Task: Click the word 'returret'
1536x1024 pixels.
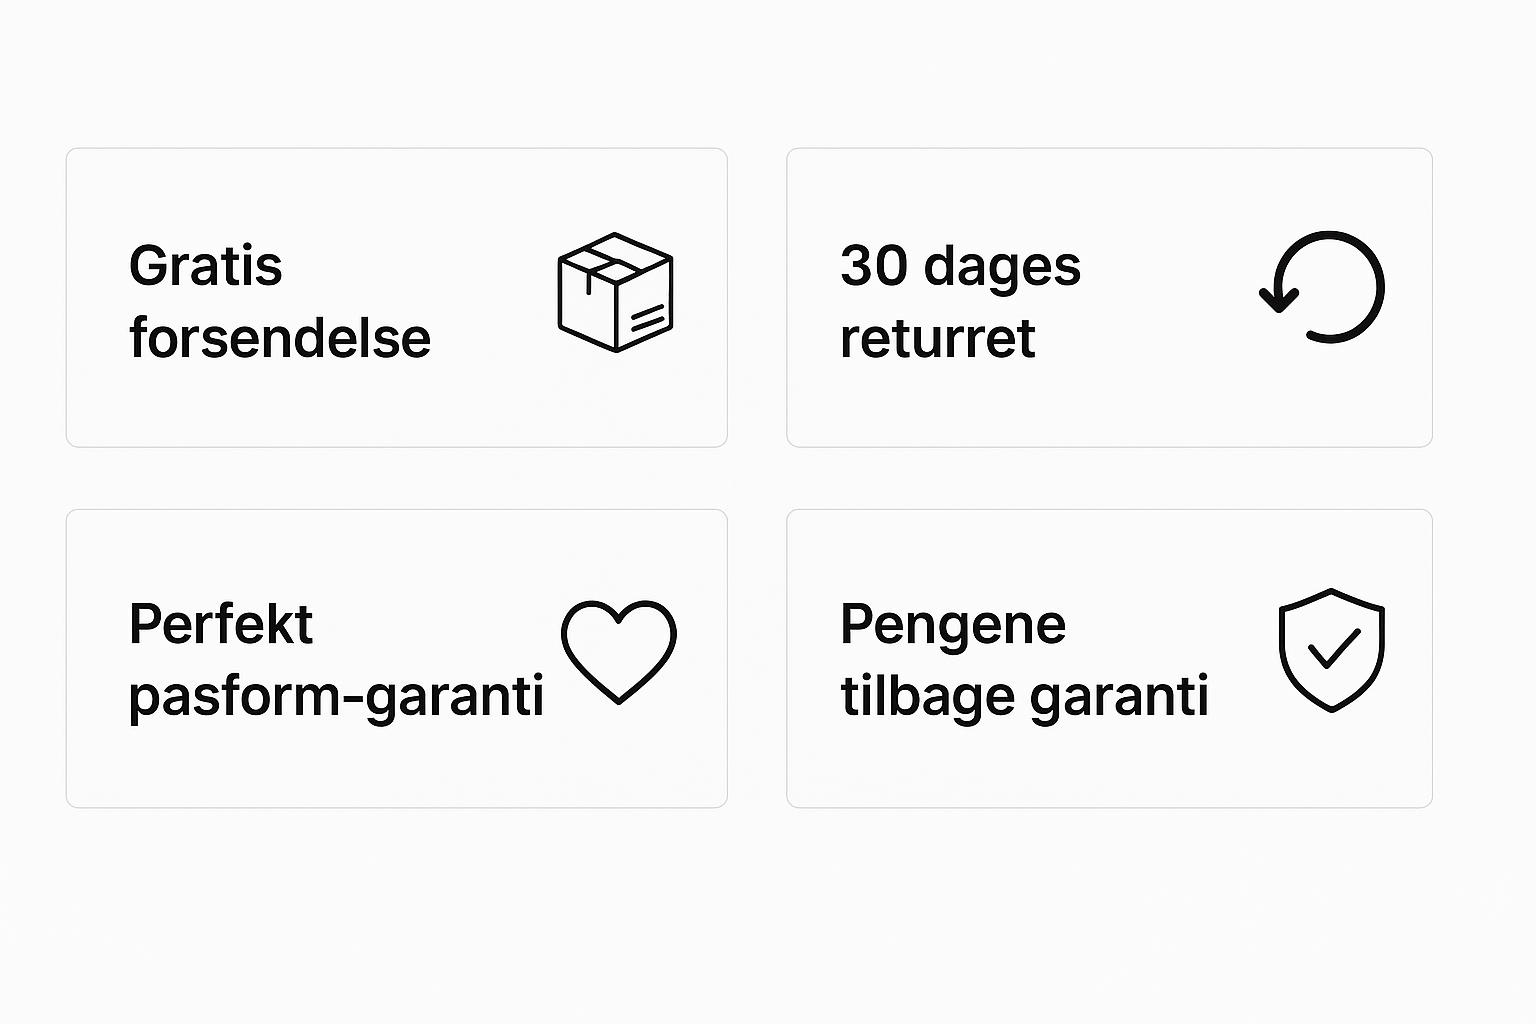Action: tap(938, 338)
